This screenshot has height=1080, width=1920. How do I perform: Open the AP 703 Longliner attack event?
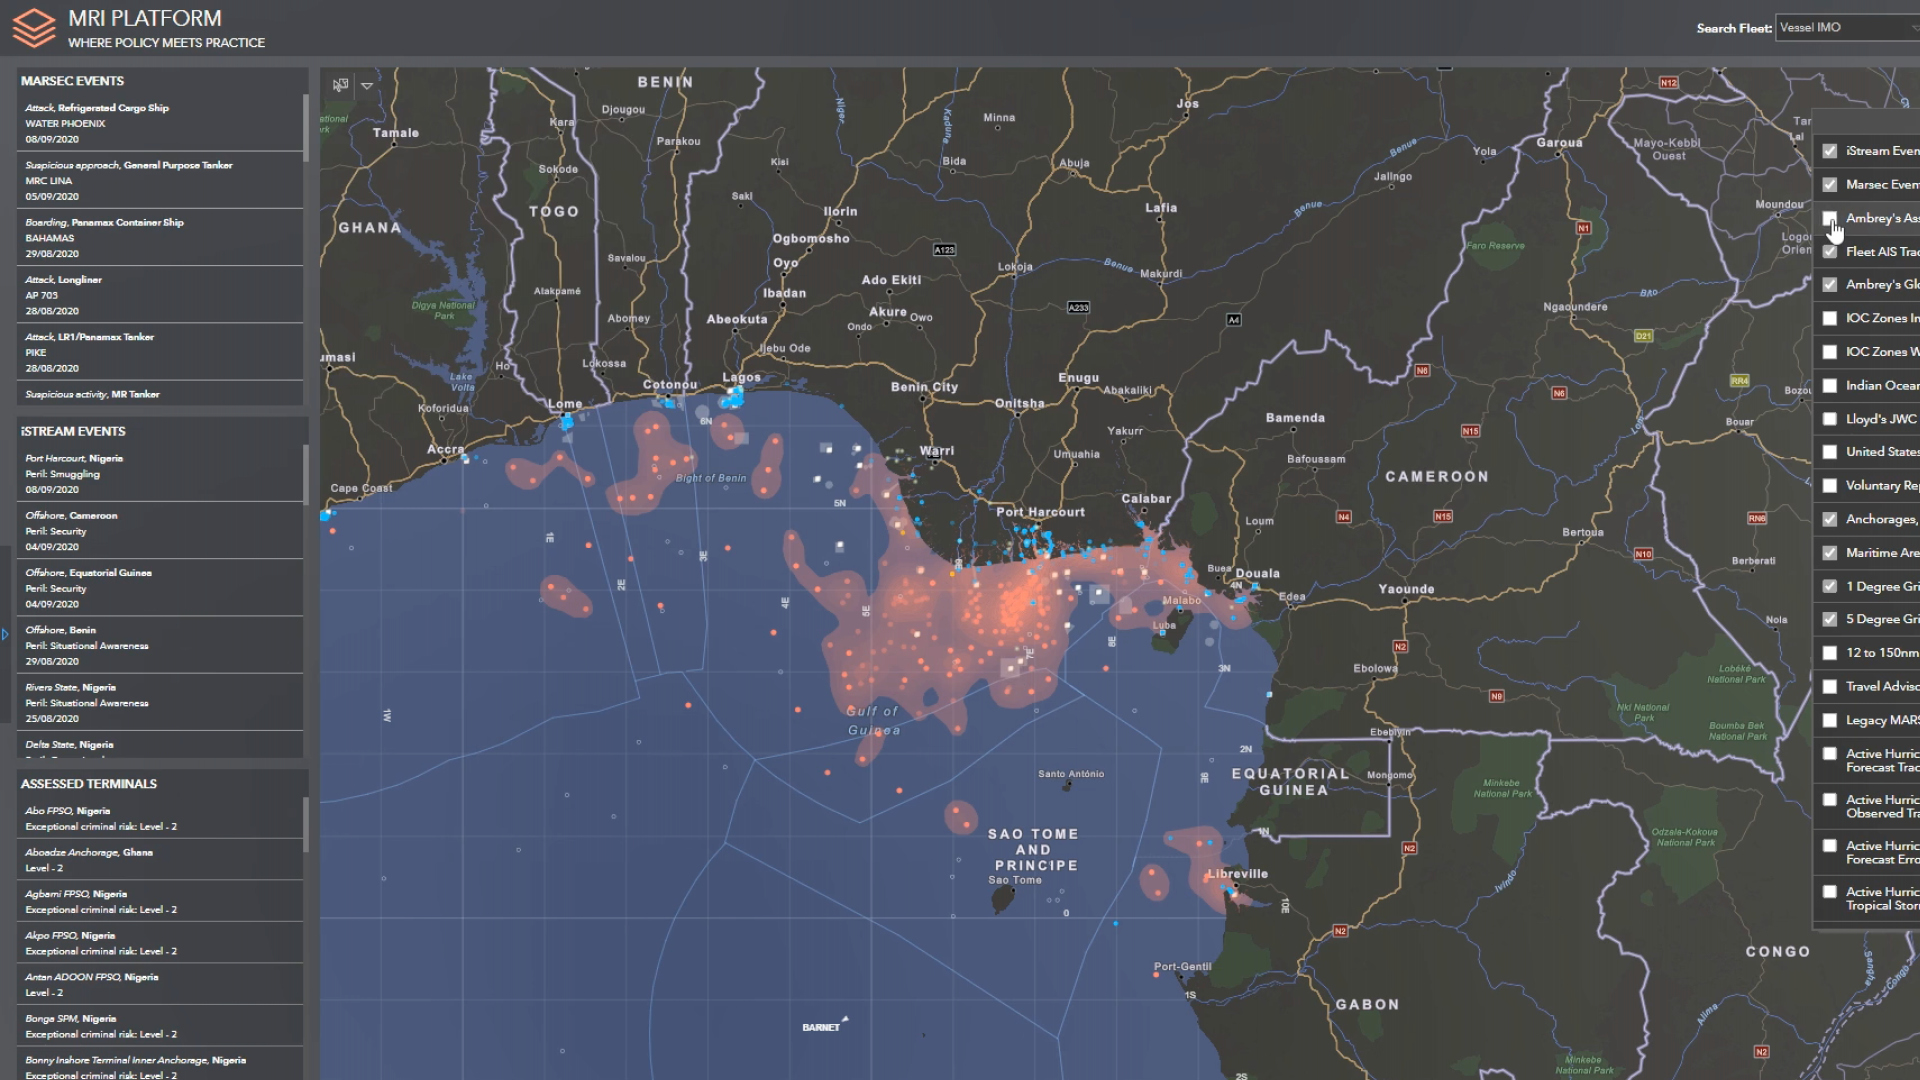pyautogui.click(x=159, y=295)
